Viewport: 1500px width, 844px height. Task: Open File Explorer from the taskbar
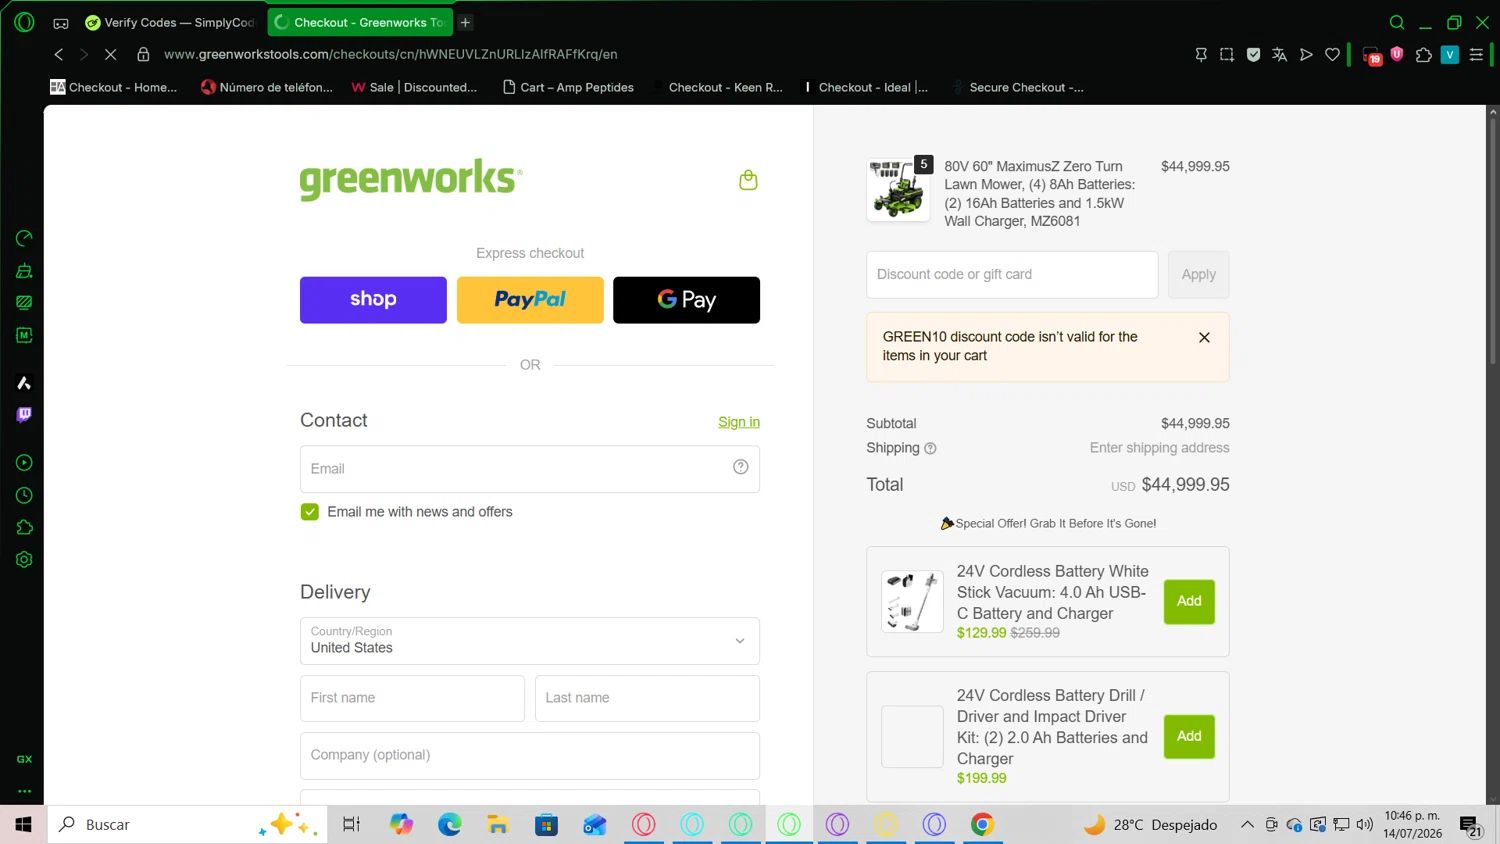pyautogui.click(x=498, y=825)
